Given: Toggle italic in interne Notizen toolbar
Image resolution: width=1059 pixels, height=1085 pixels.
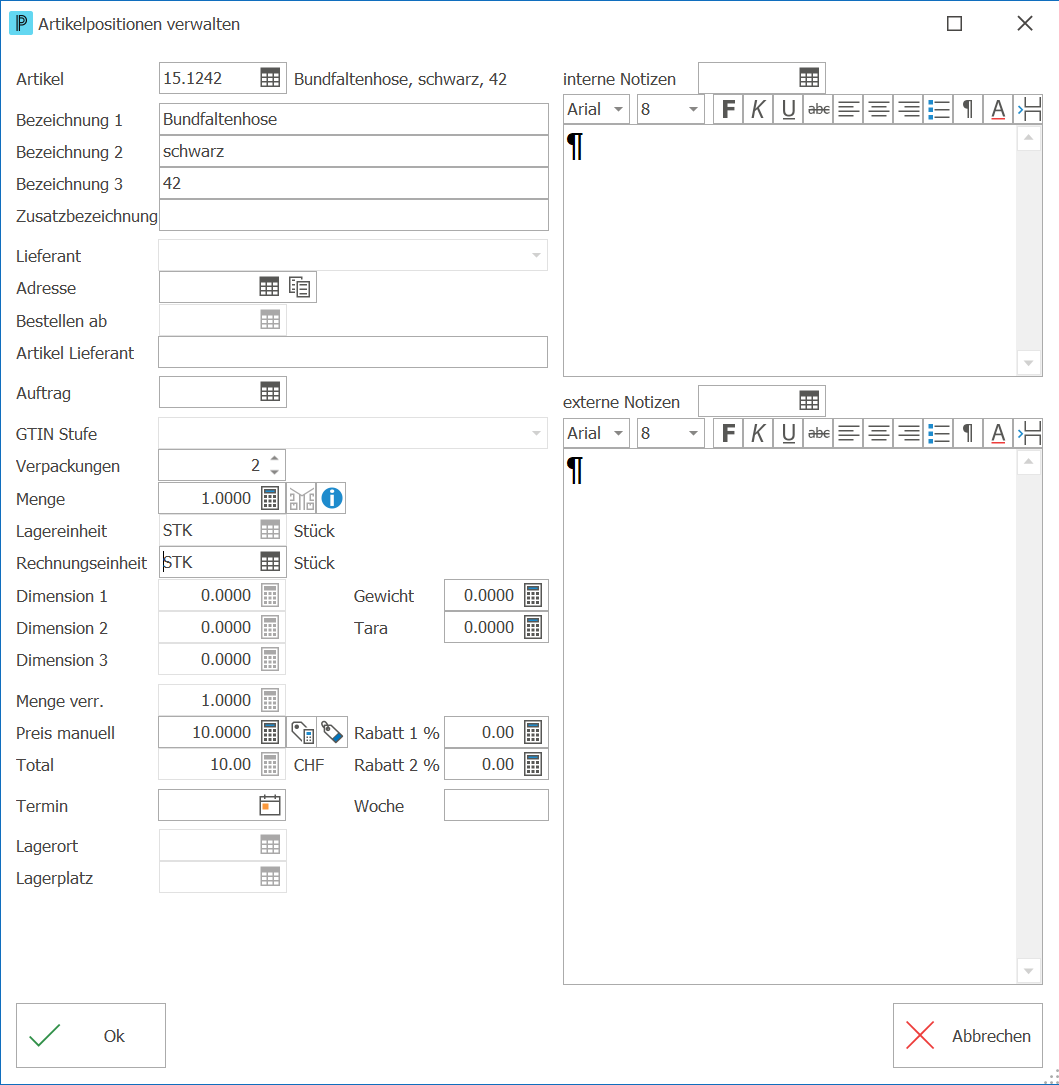Looking at the screenshot, I should tap(758, 109).
